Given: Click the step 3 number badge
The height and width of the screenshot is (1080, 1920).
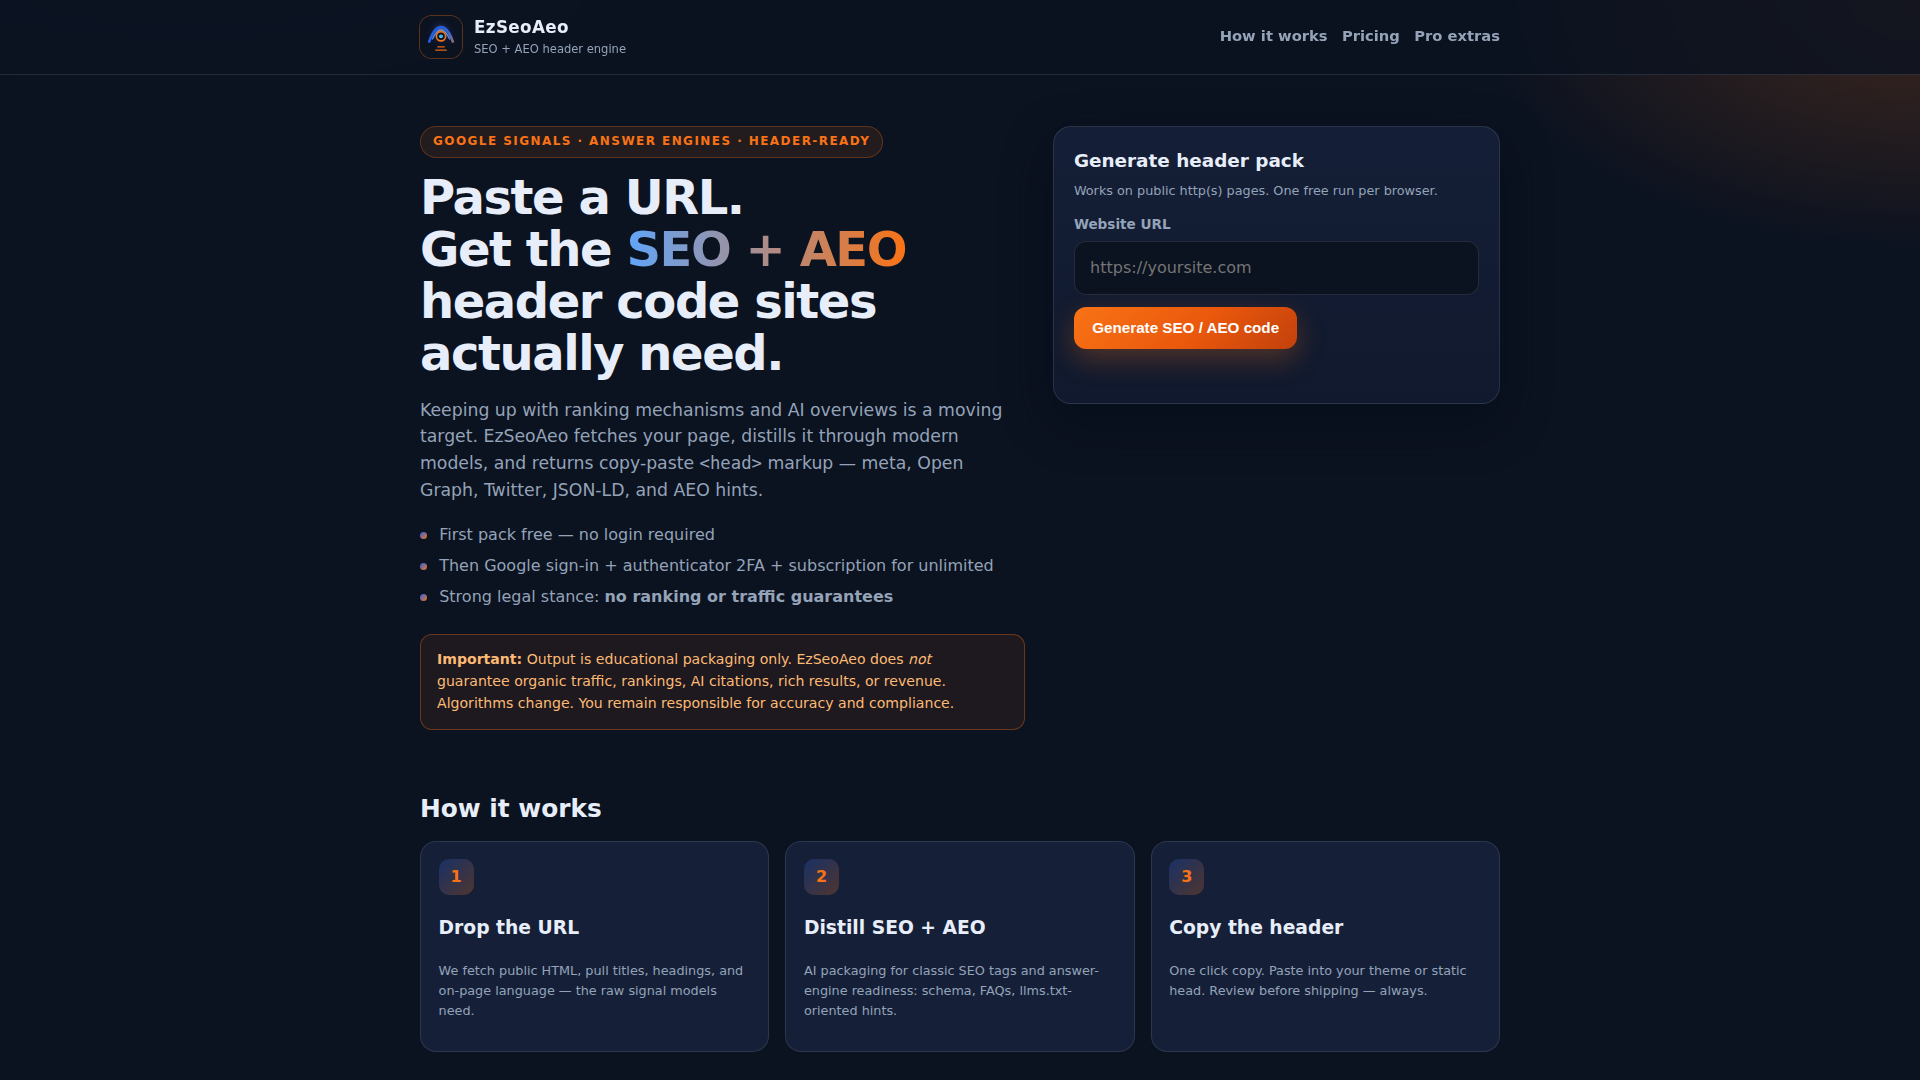Looking at the screenshot, I should coord(1187,877).
